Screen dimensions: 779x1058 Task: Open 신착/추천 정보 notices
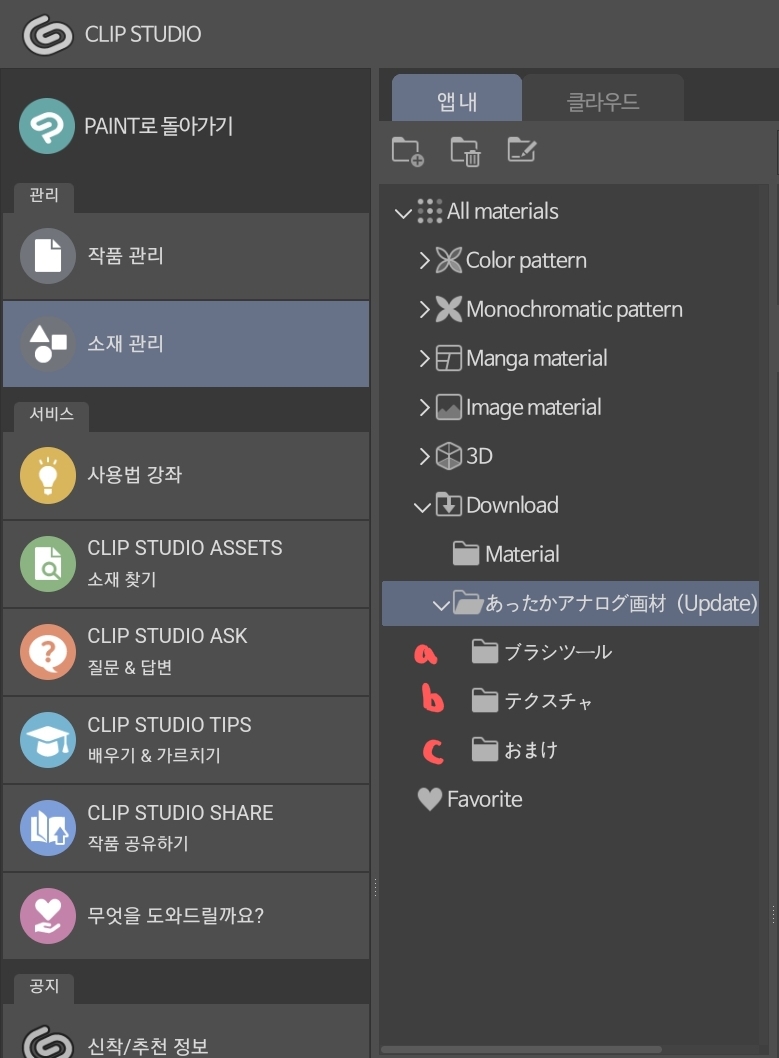tap(186, 1031)
